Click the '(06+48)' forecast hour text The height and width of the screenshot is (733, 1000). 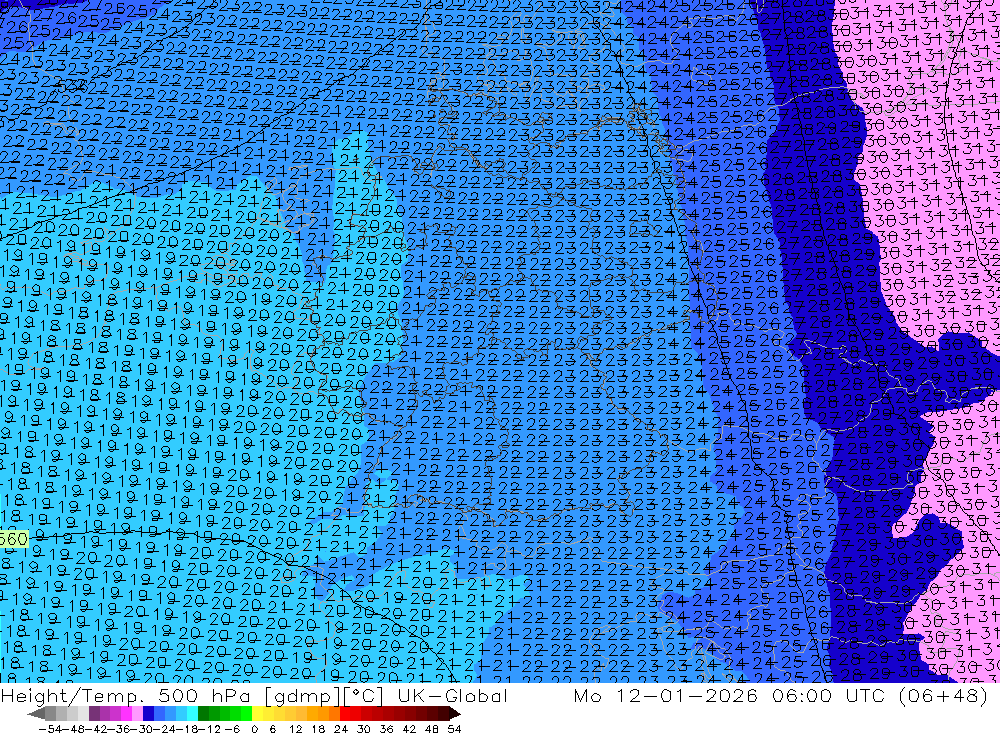(x=943, y=695)
